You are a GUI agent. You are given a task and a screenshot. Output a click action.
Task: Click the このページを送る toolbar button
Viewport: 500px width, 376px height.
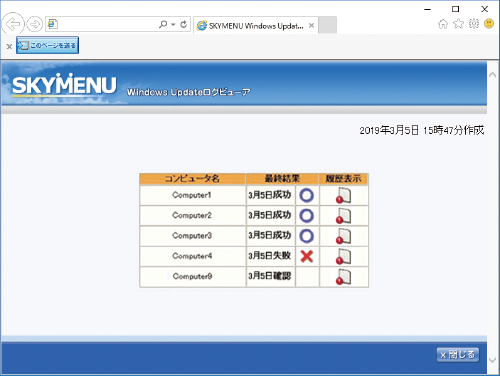[47, 45]
